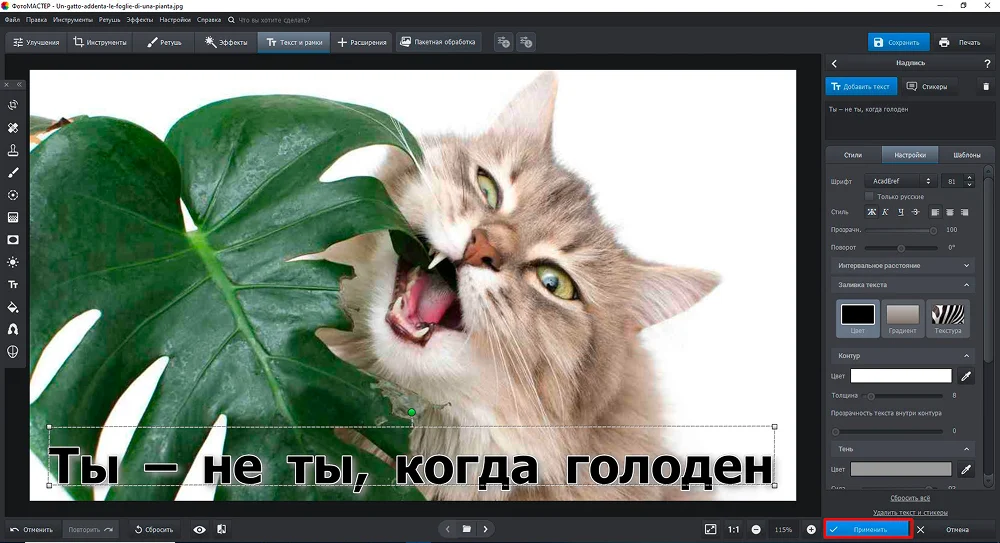
Task: Pick contour color with the eyedropper
Action: [x=966, y=376]
